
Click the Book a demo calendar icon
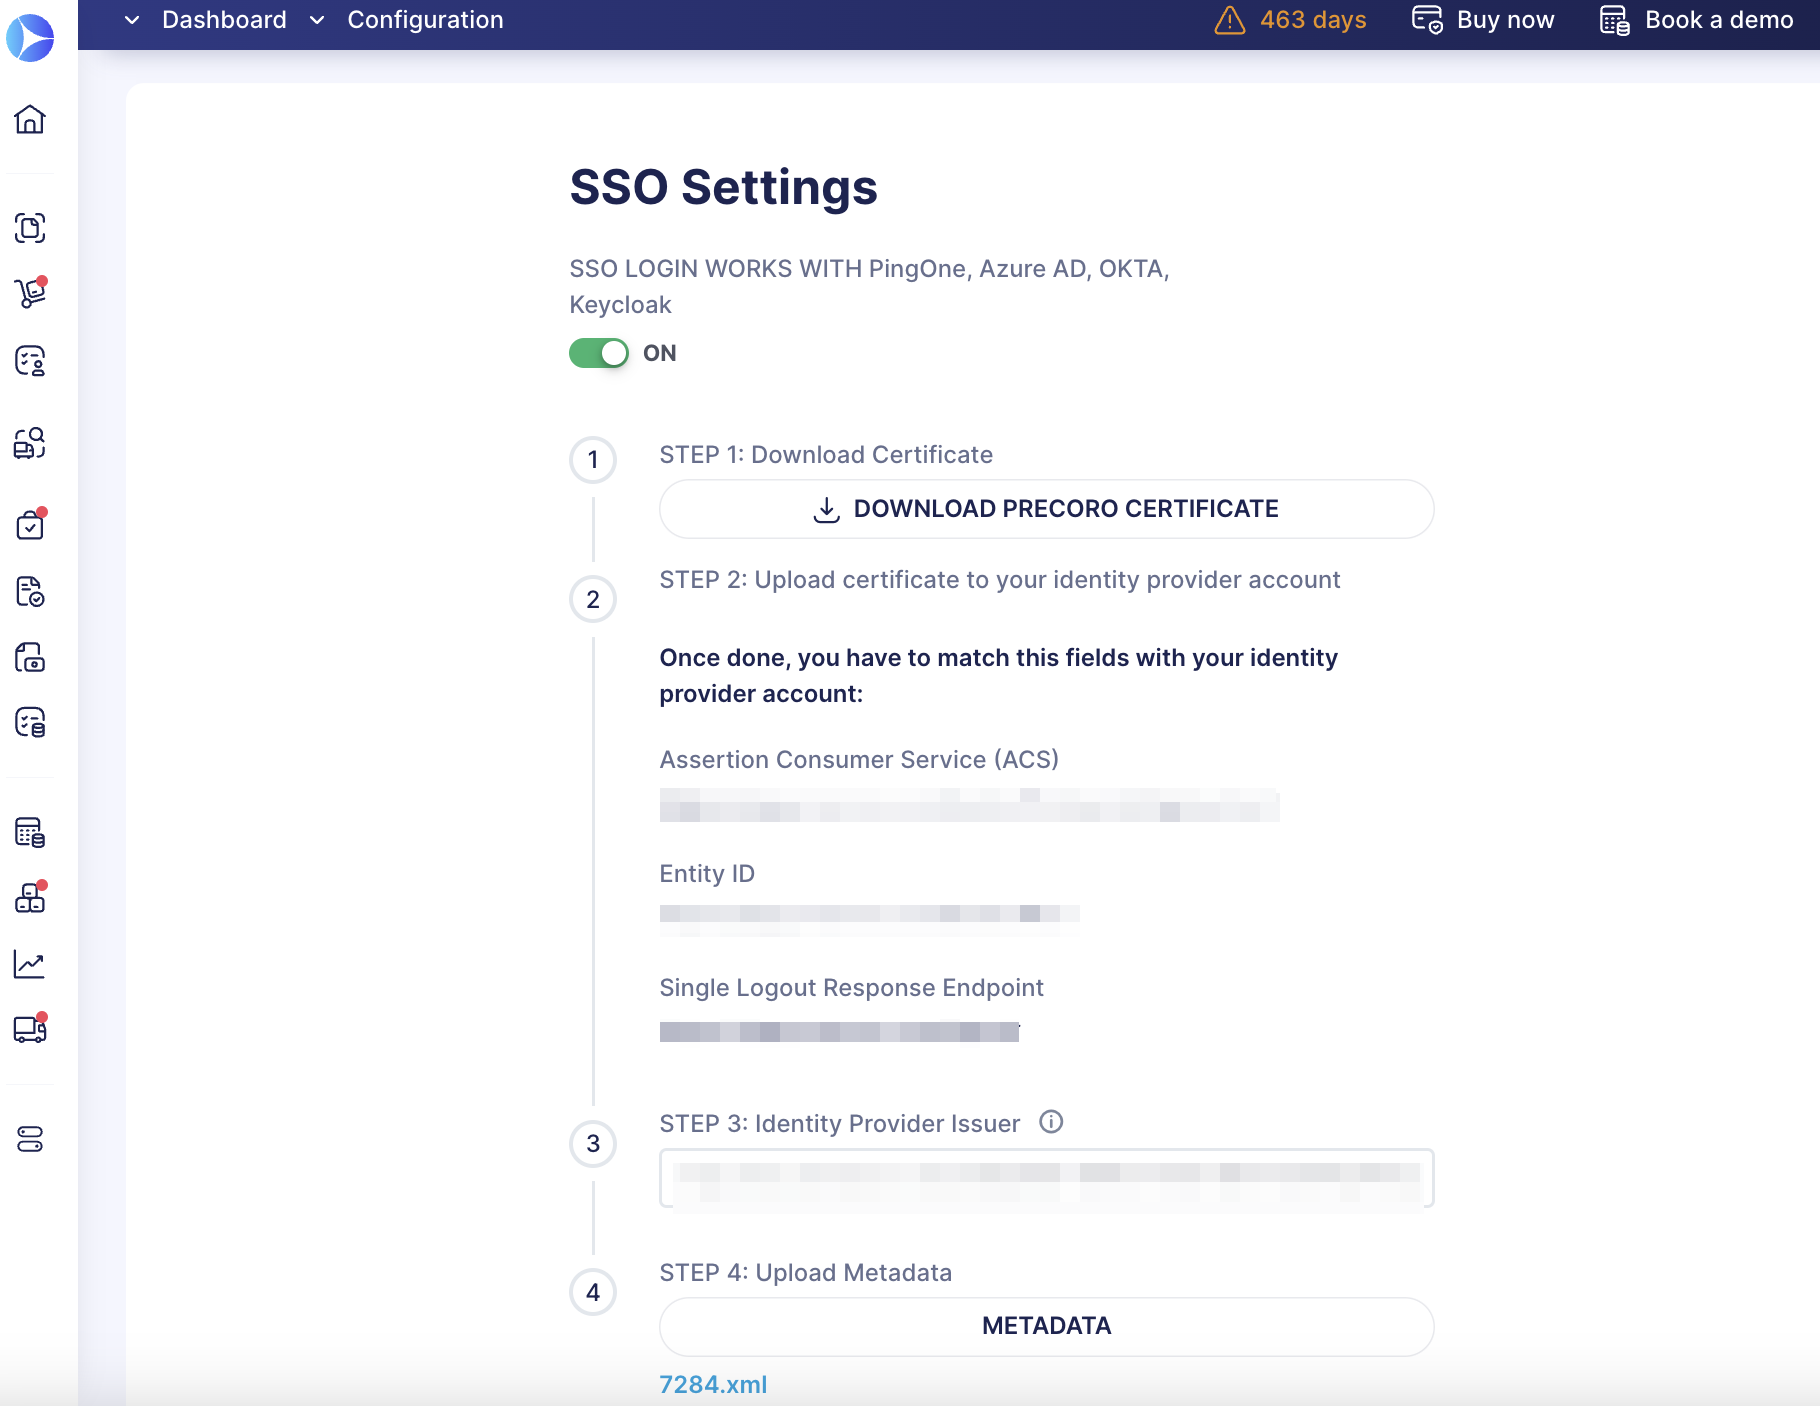coord(1615,20)
